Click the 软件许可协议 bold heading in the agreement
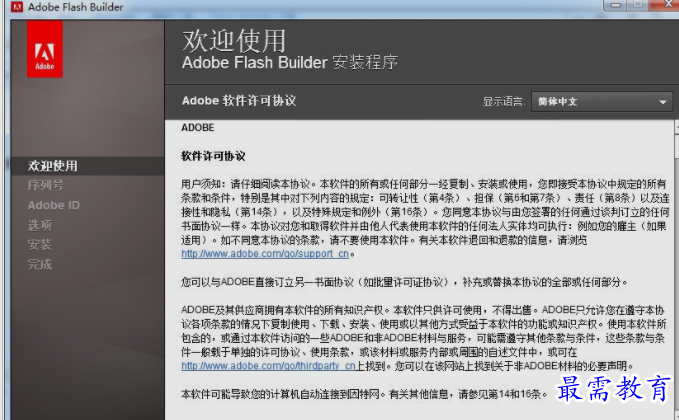The width and height of the screenshot is (679, 420). pos(213,156)
